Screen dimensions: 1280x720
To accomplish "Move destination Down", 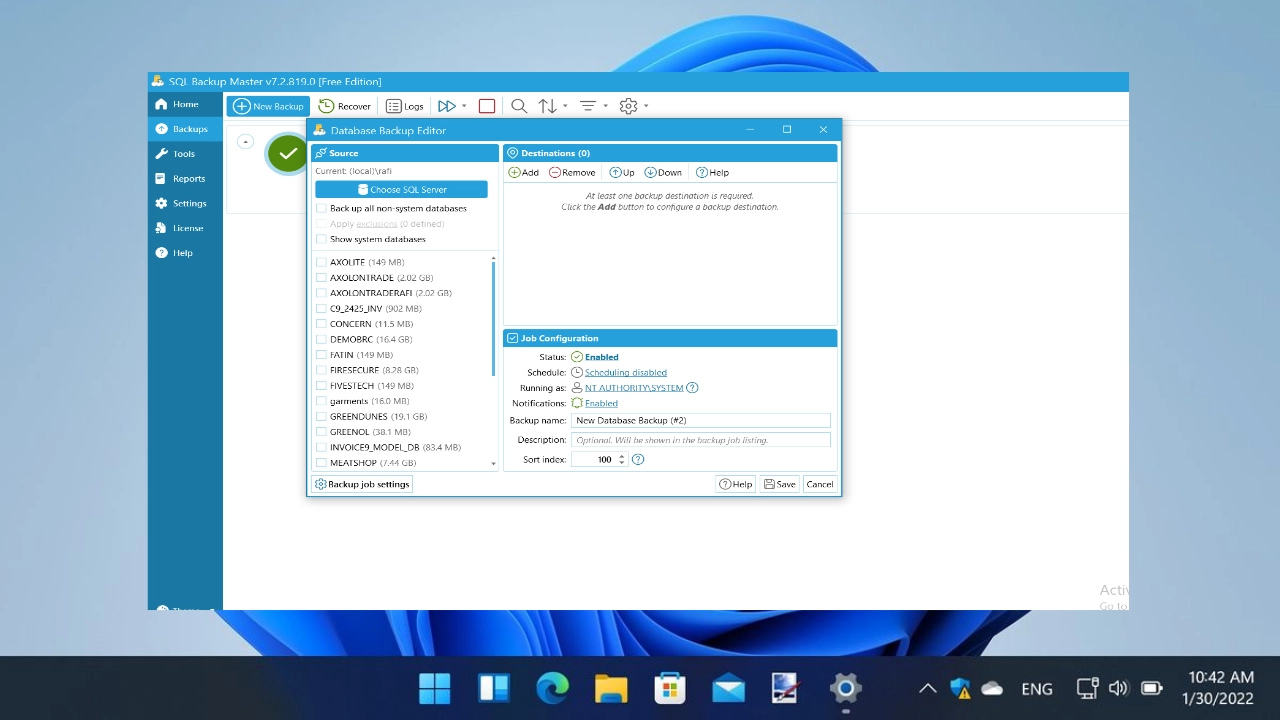I will coord(663,173).
